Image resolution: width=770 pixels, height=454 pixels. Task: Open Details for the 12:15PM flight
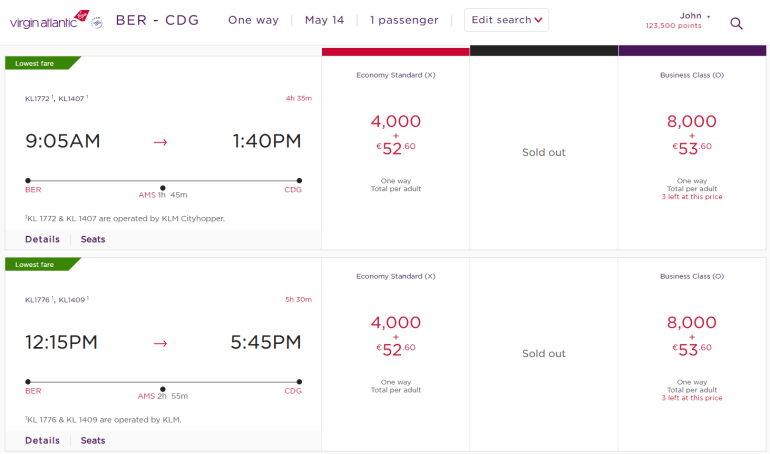point(42,440)
